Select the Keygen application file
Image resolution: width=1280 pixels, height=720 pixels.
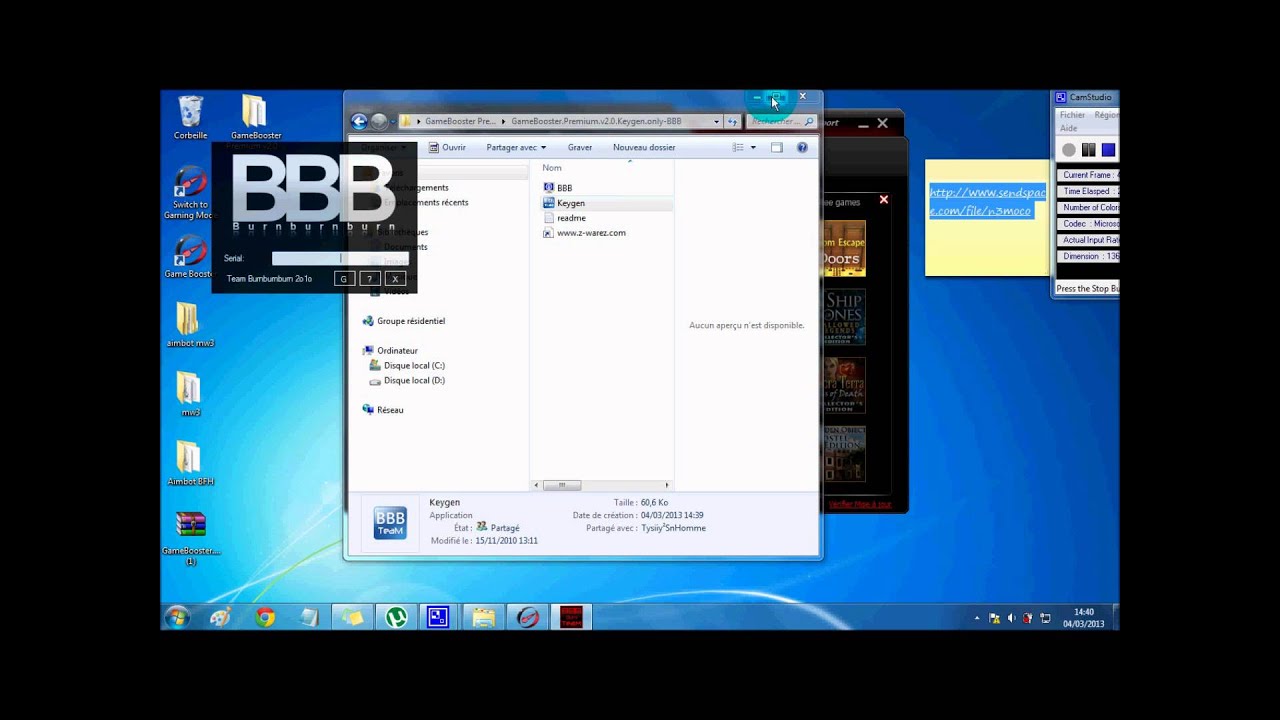point(606,203)
